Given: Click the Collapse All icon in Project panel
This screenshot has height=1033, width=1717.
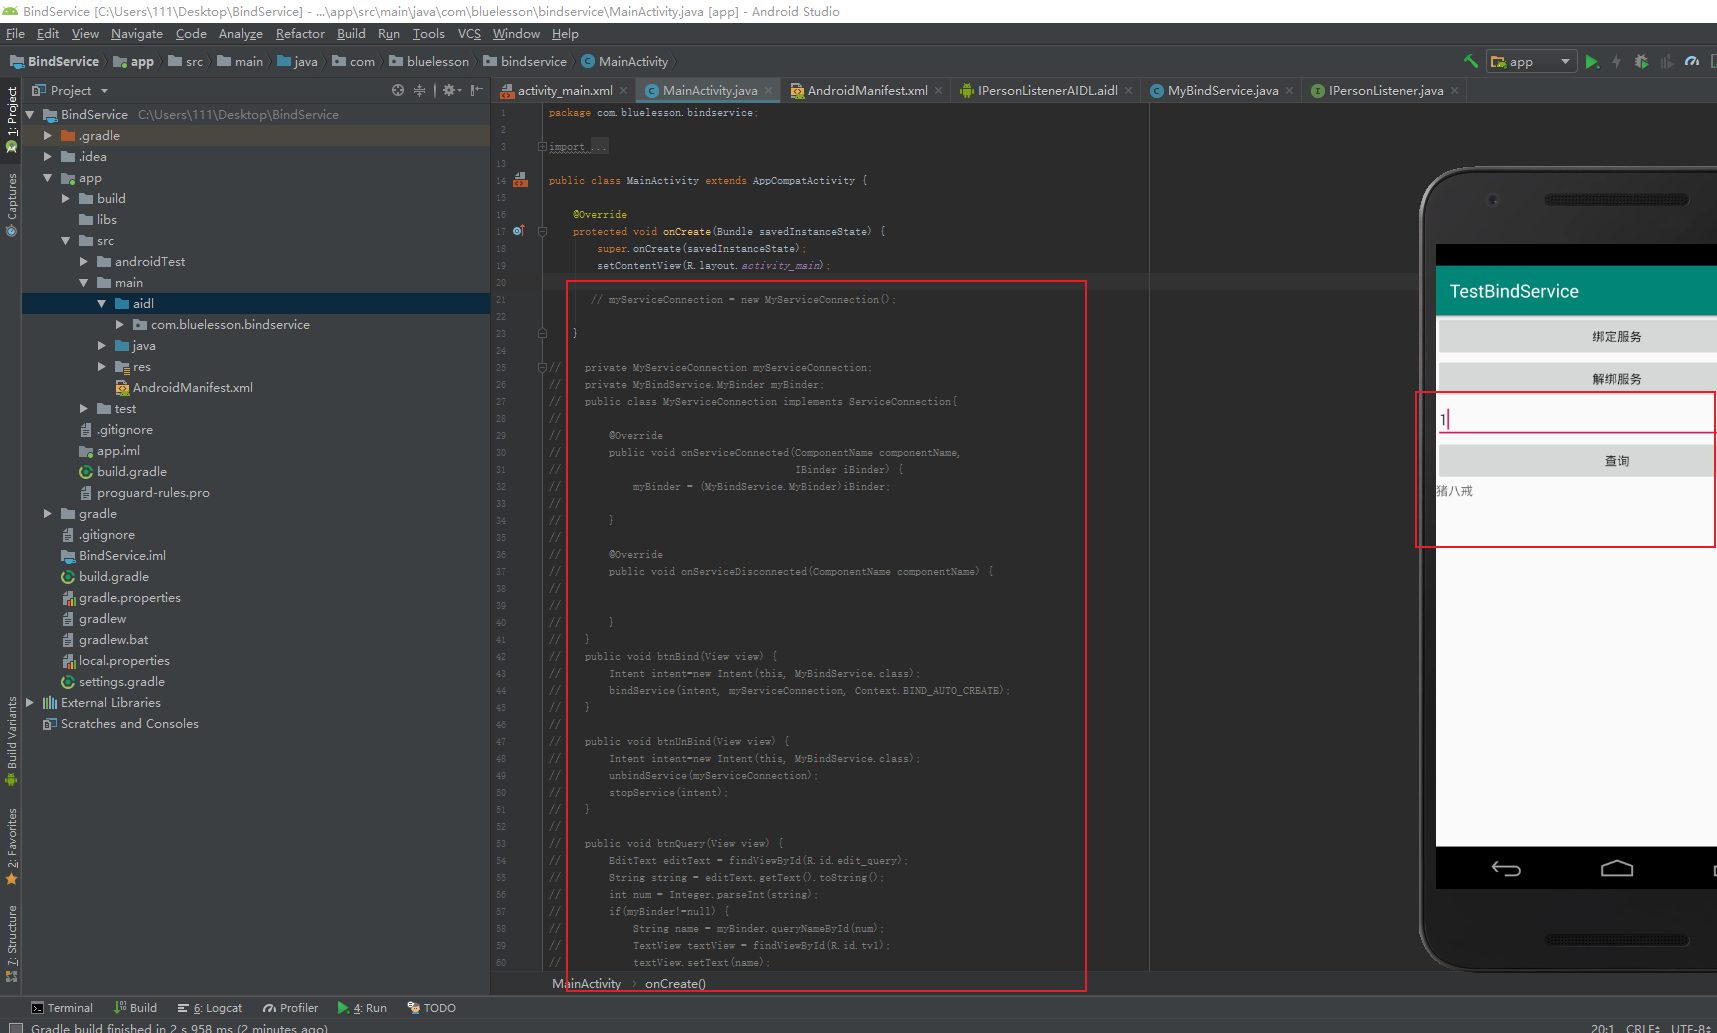Looking at the screenshot, I should click(419, 90).
